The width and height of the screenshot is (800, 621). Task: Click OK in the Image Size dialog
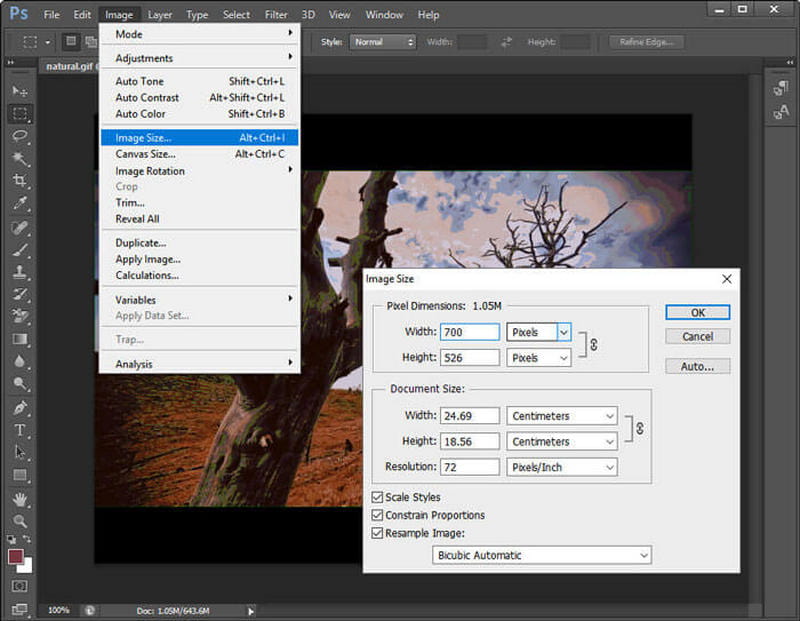tap(697, 312)
